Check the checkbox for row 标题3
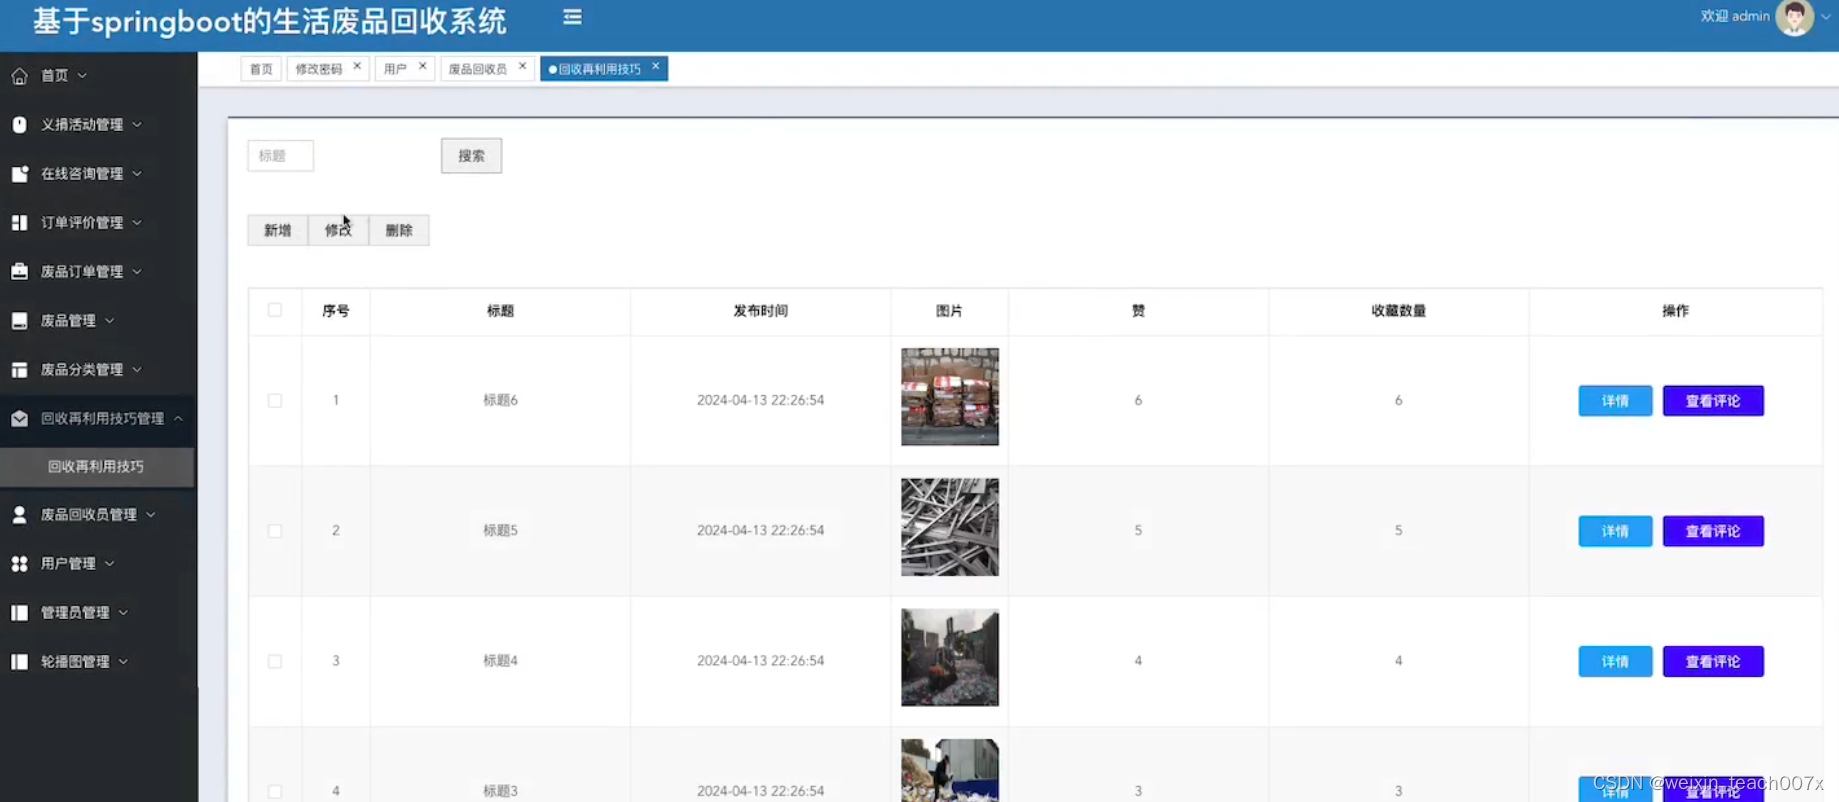This screenshot has height=802, width=1839. point(275,791)
